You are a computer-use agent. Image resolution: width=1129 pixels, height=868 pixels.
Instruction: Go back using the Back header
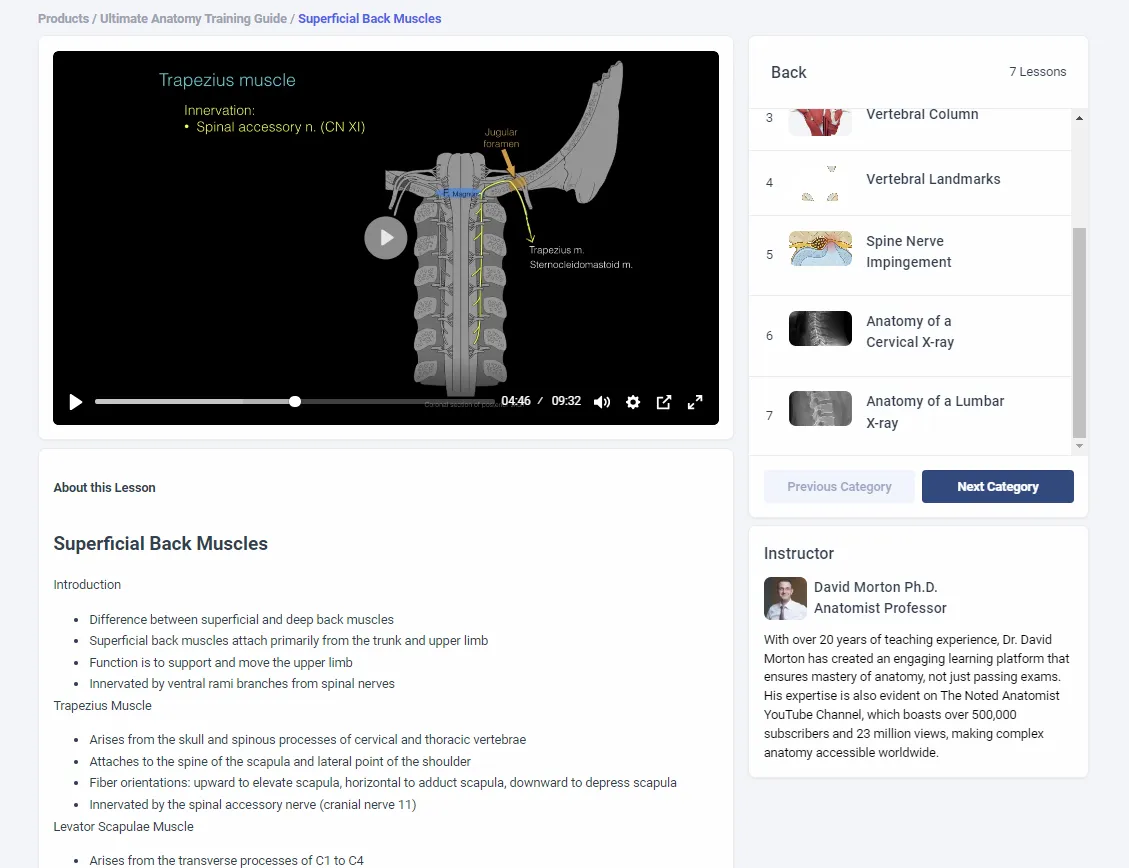[x=789, y=72]
